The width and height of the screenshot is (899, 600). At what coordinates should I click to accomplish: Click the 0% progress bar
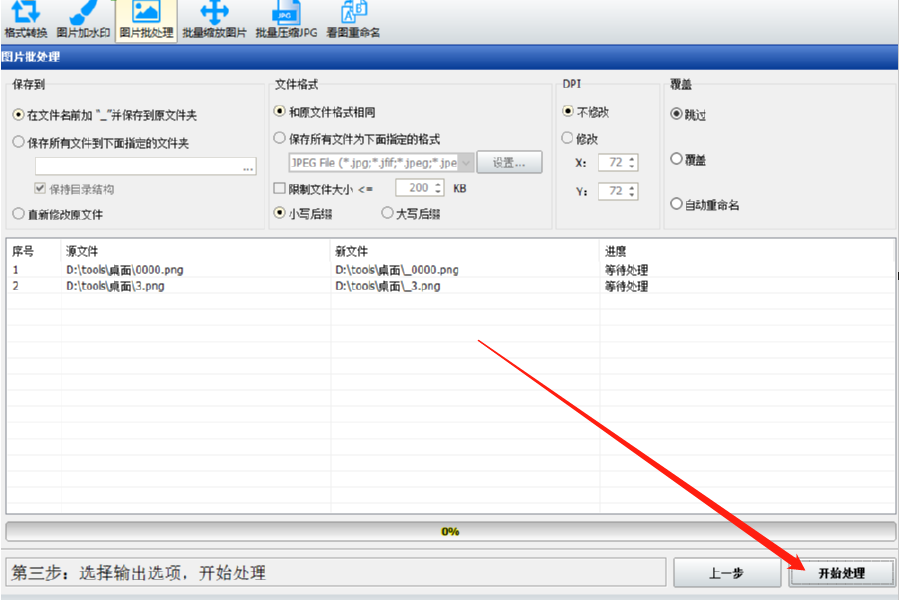point(450,532)
